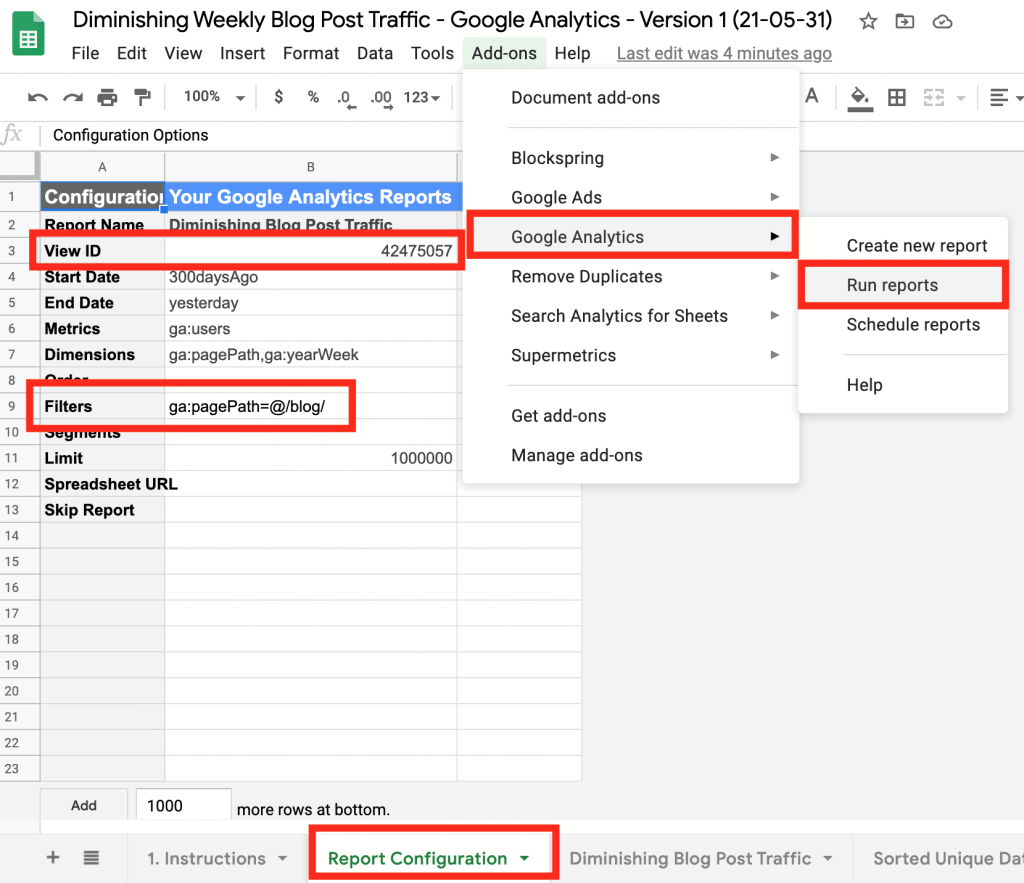Open merge cells dropdown arrow
Image resolution: width=1024 pixels, height=883 pixels.
tap(961, 98)
